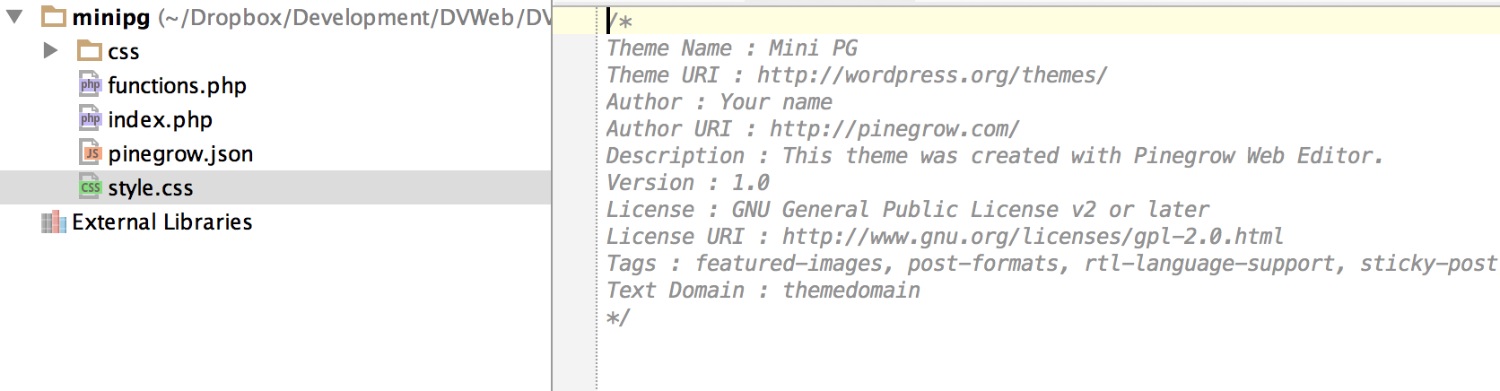Click the 'Author : Your name' line
This screenshot has width=1500, height=391.
point(719,102)
